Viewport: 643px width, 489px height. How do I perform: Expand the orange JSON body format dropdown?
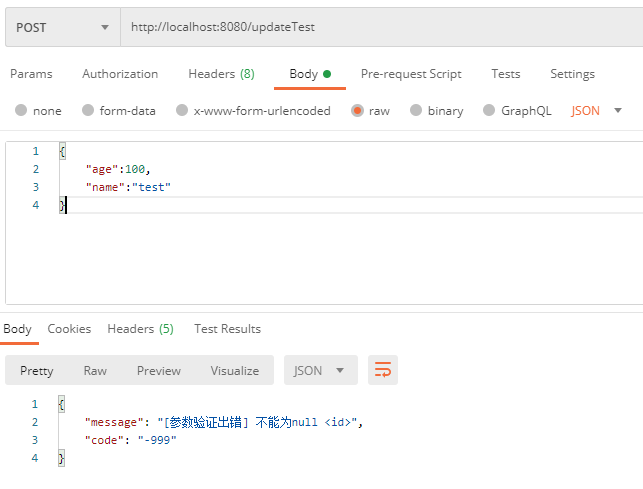596,111
